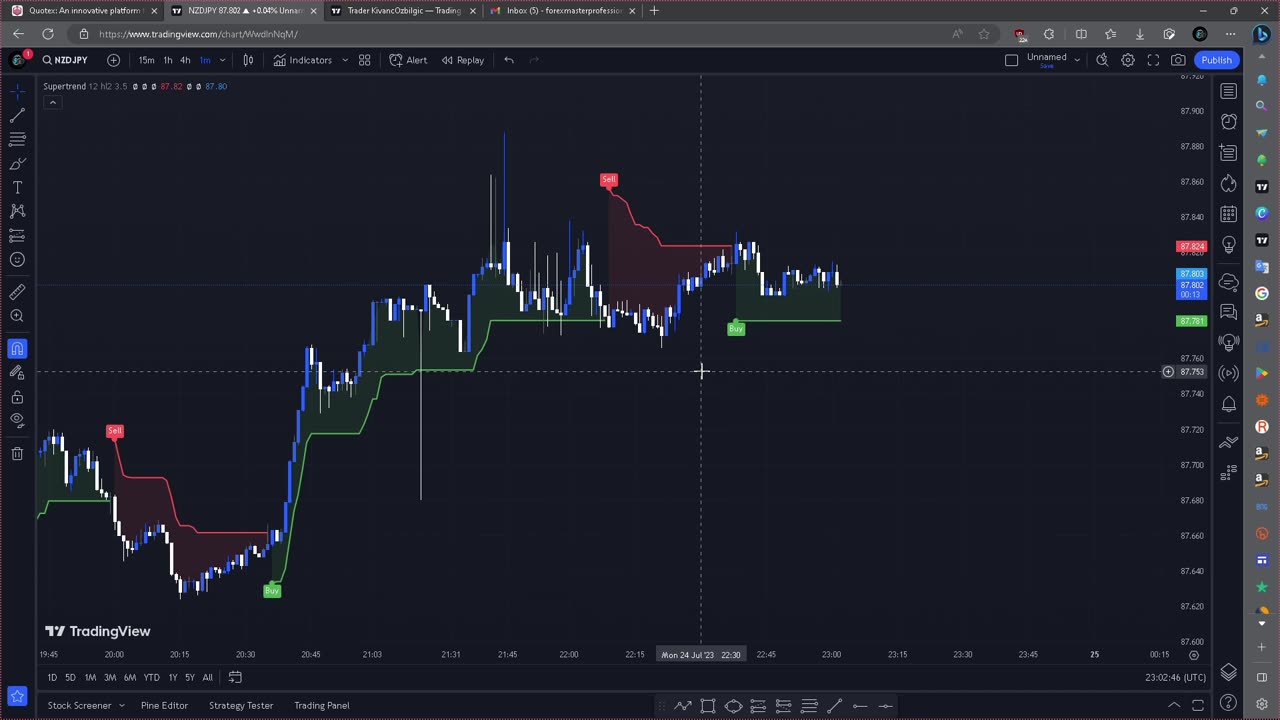Open the alerts clock panel icon
1280x720 pixels.
click(x=1229, y=122)
